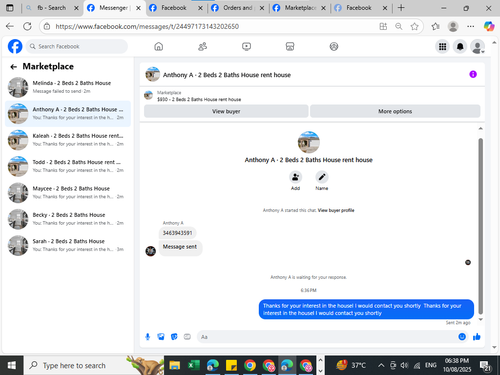The height and width of the screenshot is (375, 500).
Task: Click the chat vertical scrollbar
Action: 480,226
